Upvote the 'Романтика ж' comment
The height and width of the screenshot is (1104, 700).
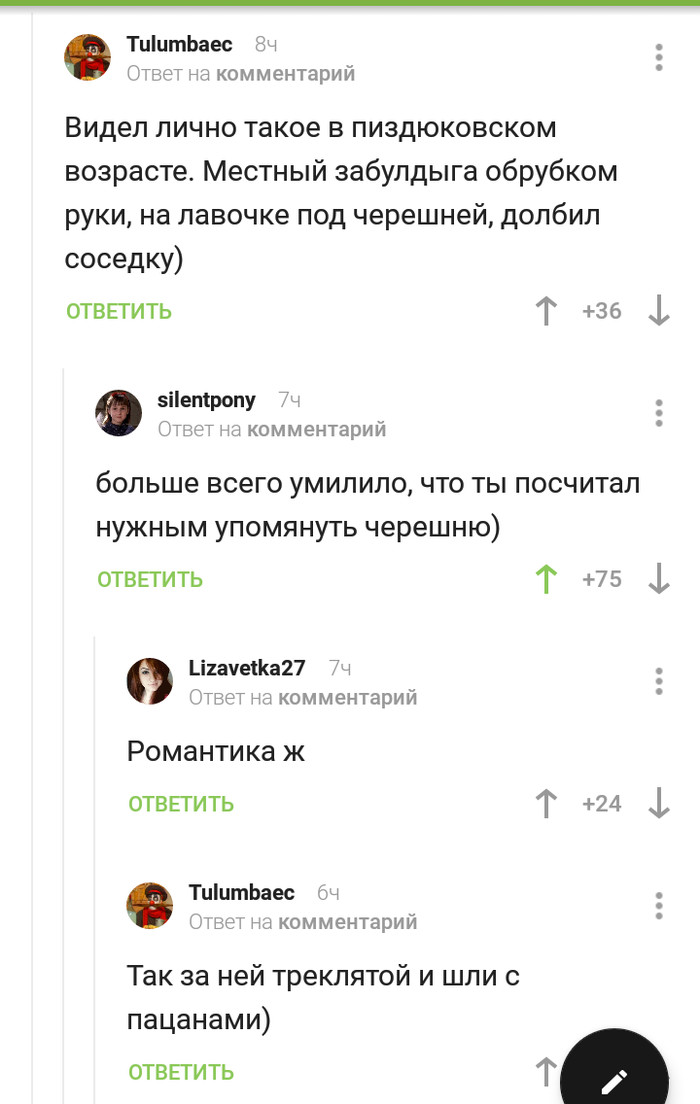[545, 803]
